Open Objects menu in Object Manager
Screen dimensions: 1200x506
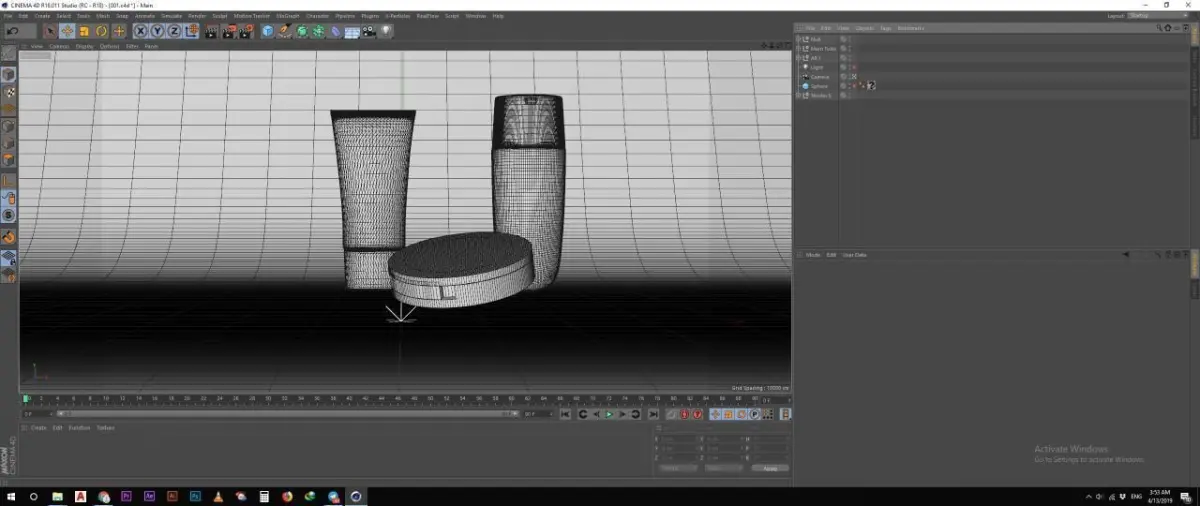coord(864,28)
